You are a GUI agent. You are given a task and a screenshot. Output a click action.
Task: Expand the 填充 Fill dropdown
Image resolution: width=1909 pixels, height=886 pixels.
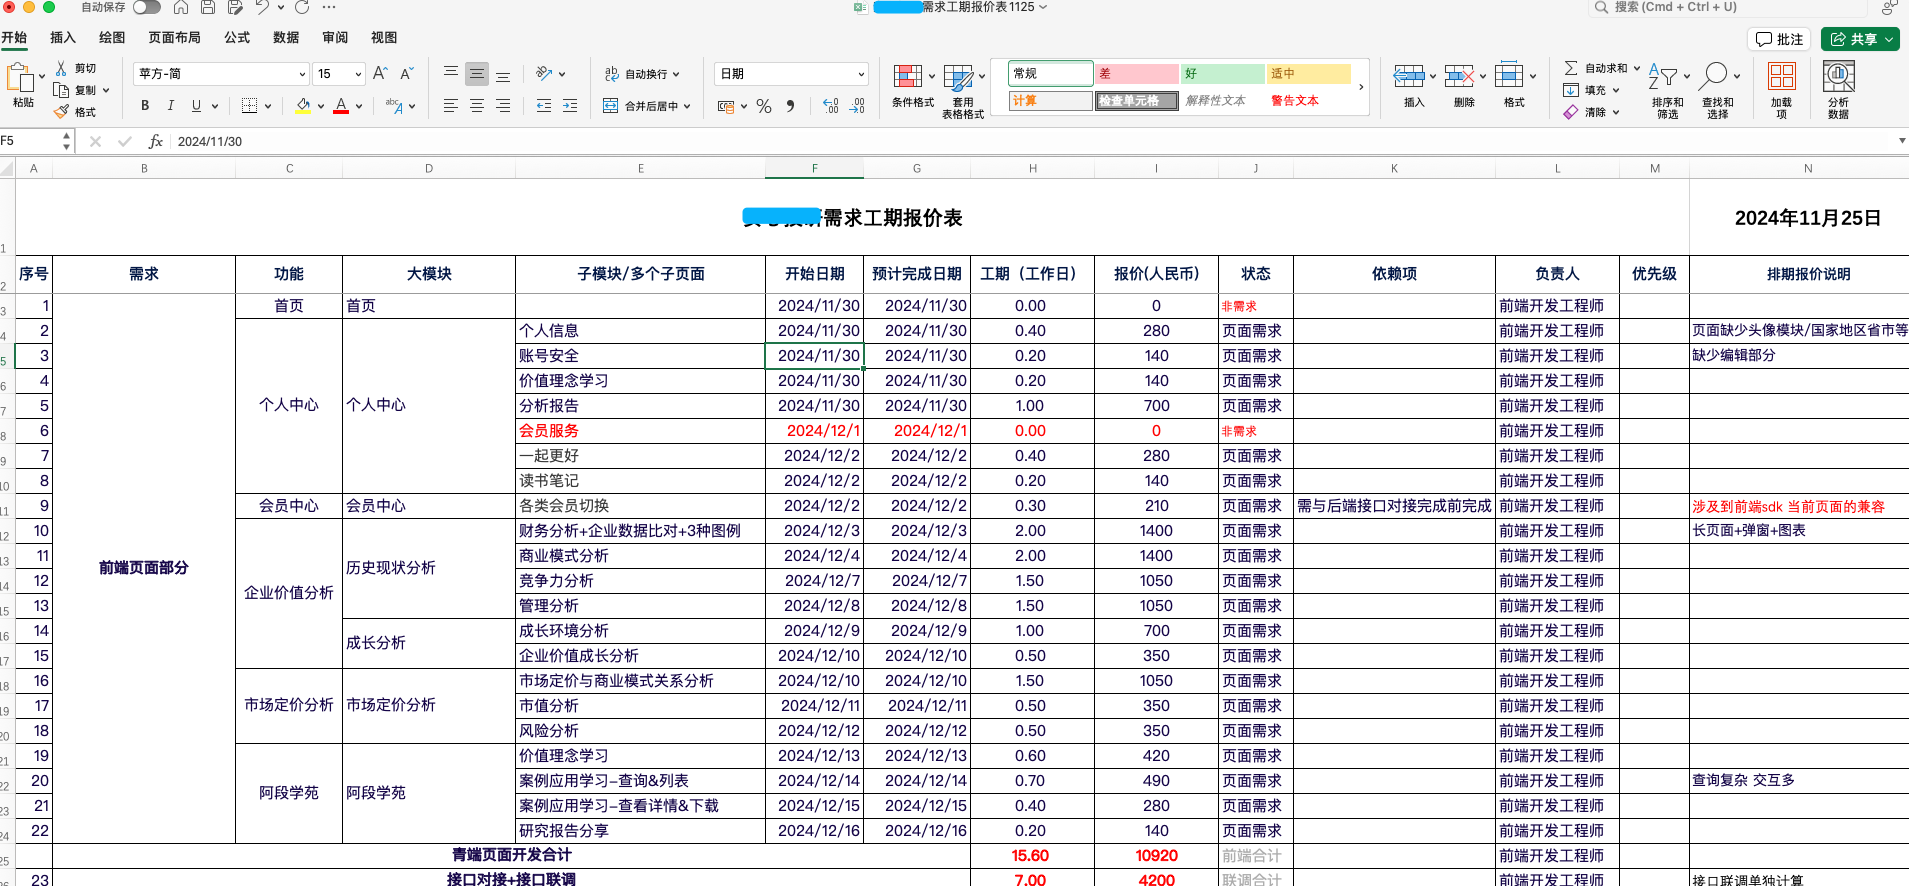click(x=1616, y=90)
